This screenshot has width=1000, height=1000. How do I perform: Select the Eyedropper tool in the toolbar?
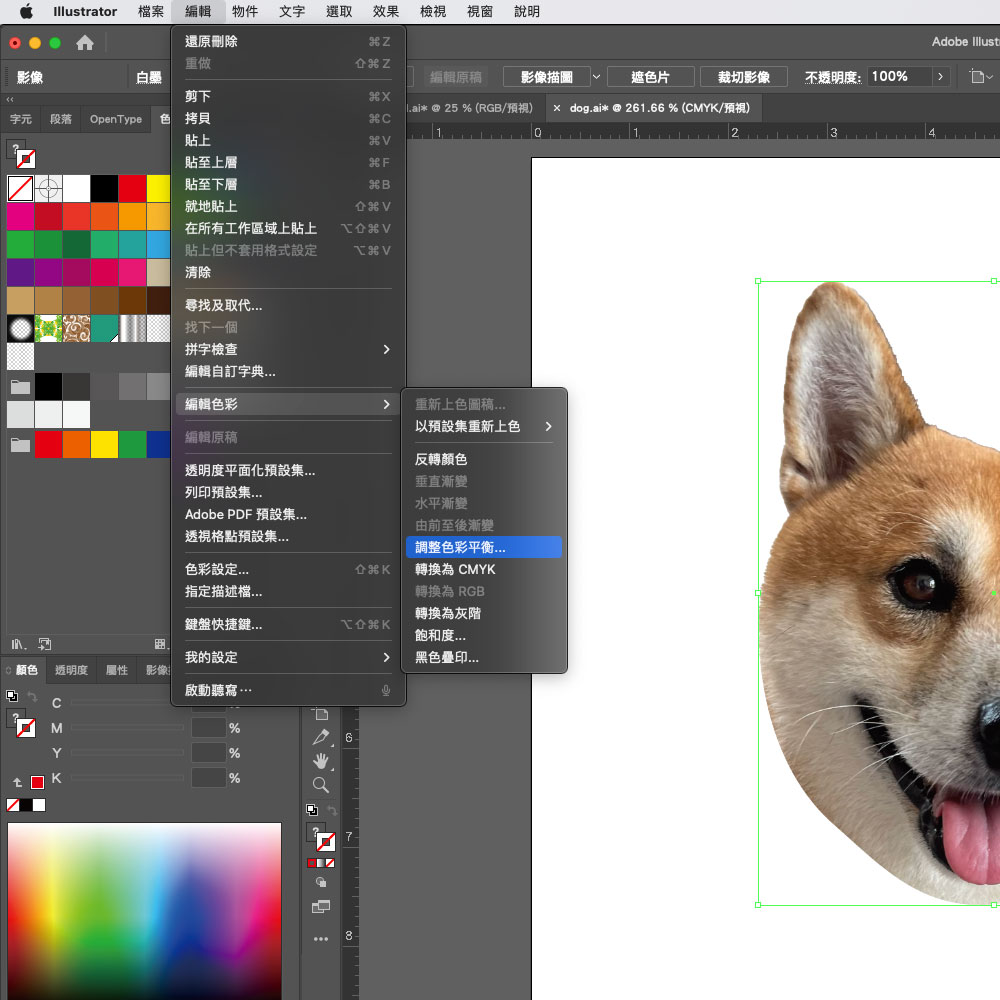tap(321, 737)
